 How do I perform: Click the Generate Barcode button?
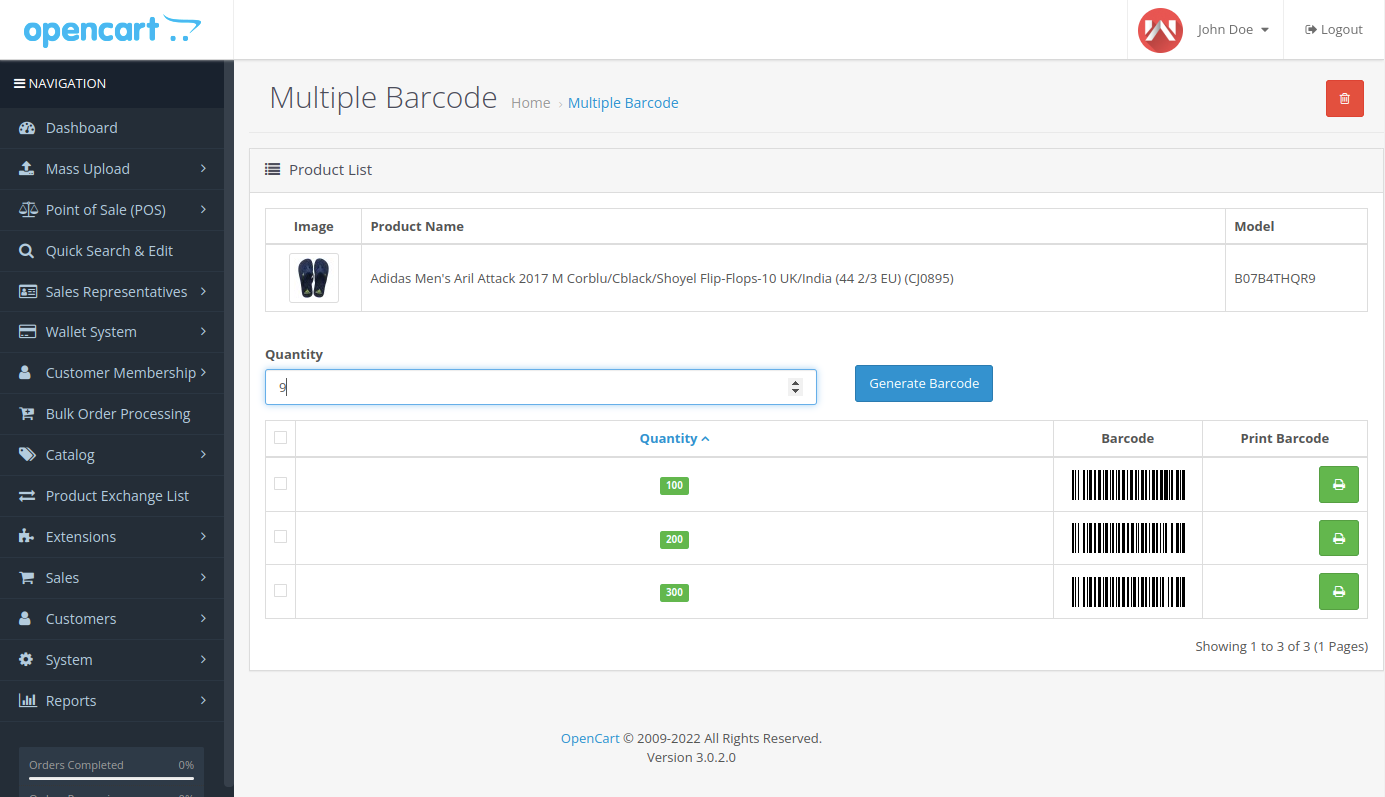point(923,383)
